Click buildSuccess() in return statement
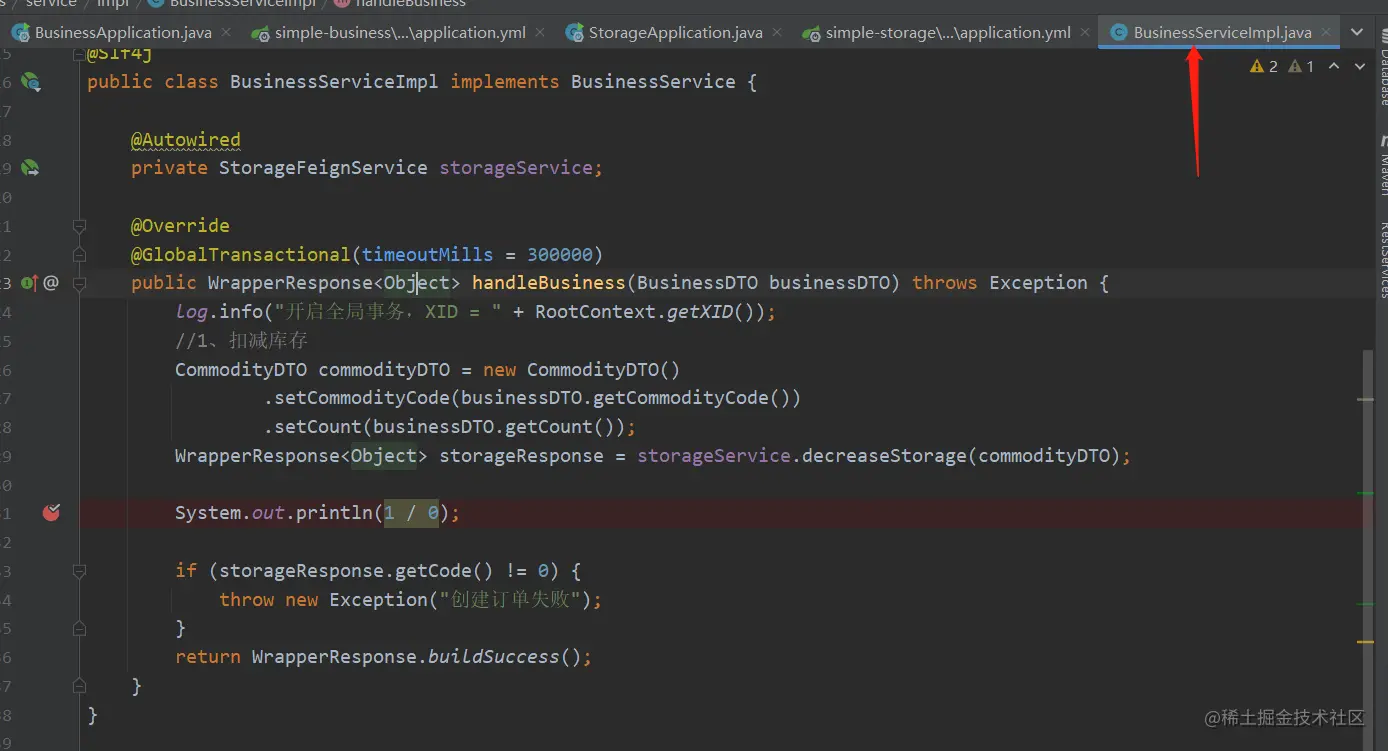Screen dimensions: 1388x751 tap(504, 657)
